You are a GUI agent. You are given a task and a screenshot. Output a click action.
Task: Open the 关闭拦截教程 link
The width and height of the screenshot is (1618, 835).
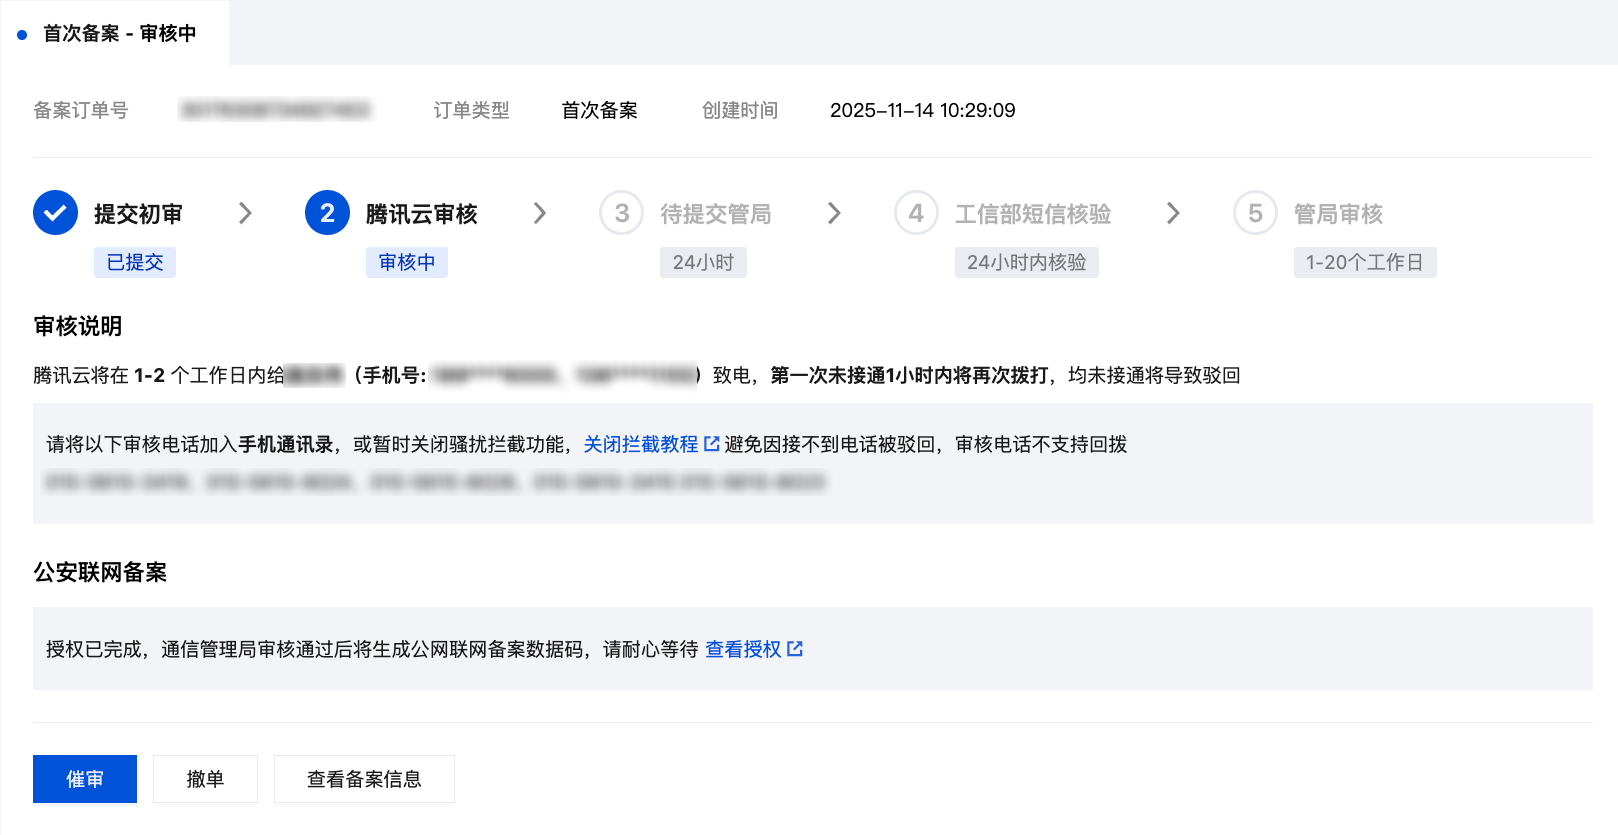point(640,444)
